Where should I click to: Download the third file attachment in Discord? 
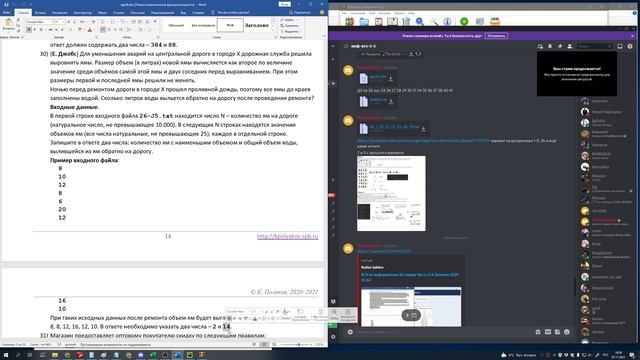[423, 129]
